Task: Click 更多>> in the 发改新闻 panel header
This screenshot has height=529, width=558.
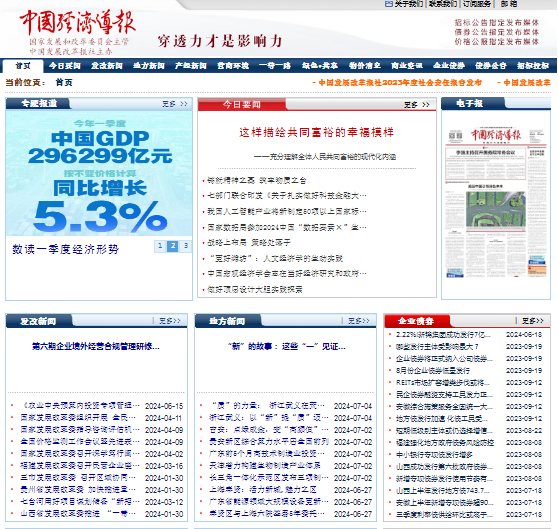Action: click(x=169, y=321)
